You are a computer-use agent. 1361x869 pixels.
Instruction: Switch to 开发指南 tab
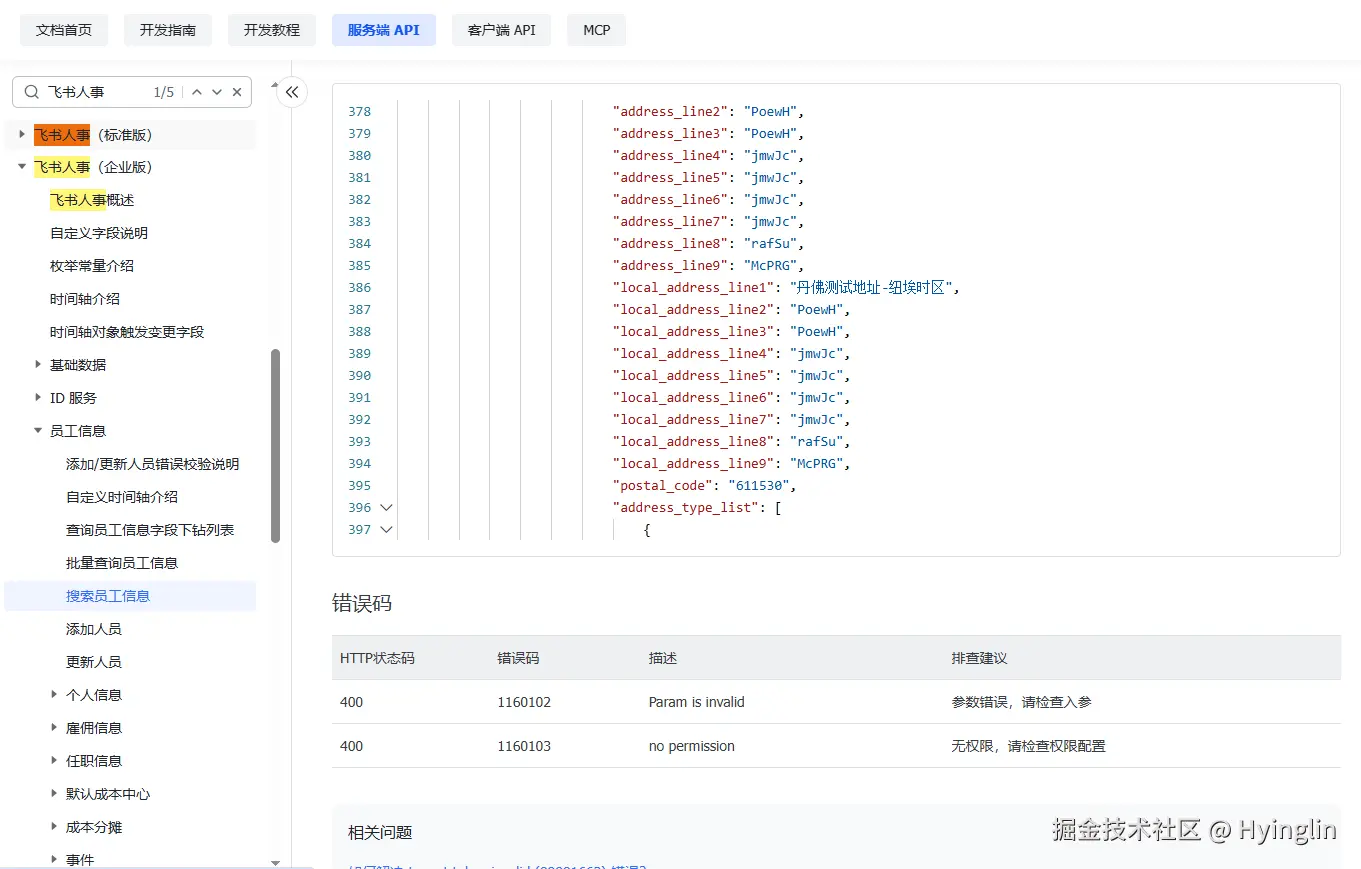pyautogui.click(x=168, y=30)
